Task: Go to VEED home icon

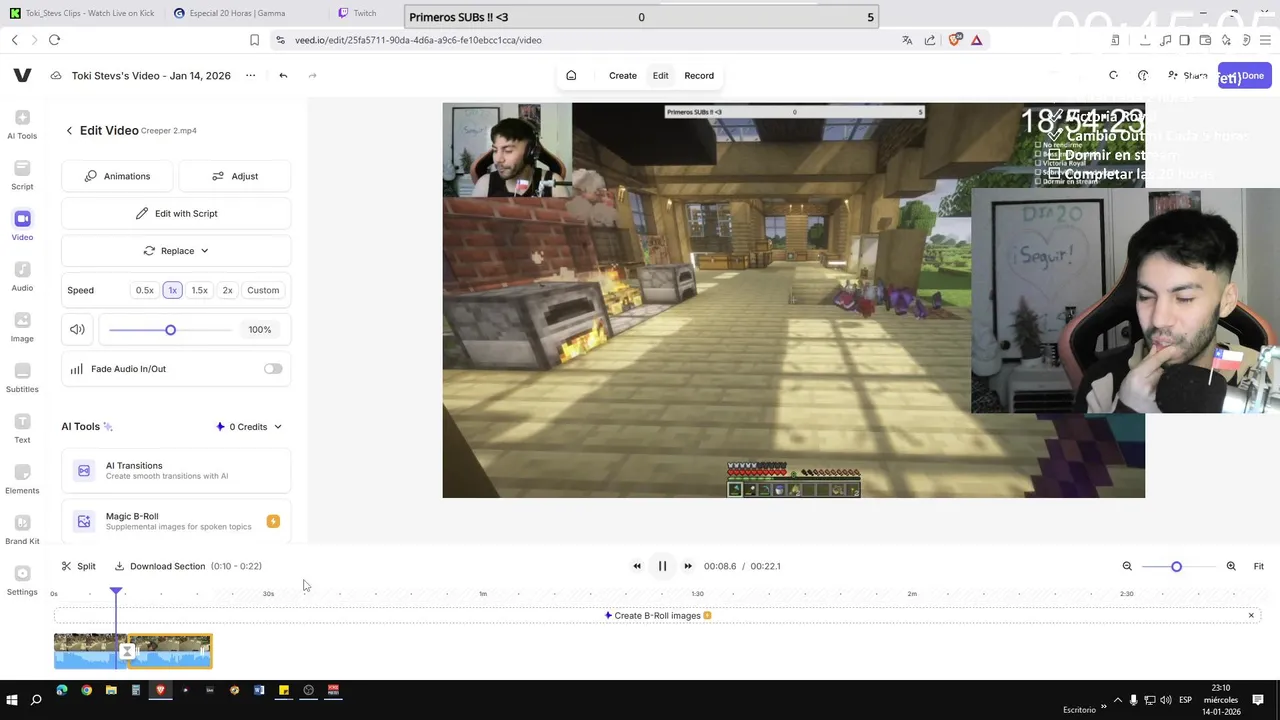Action: click(x=571, y=76)
